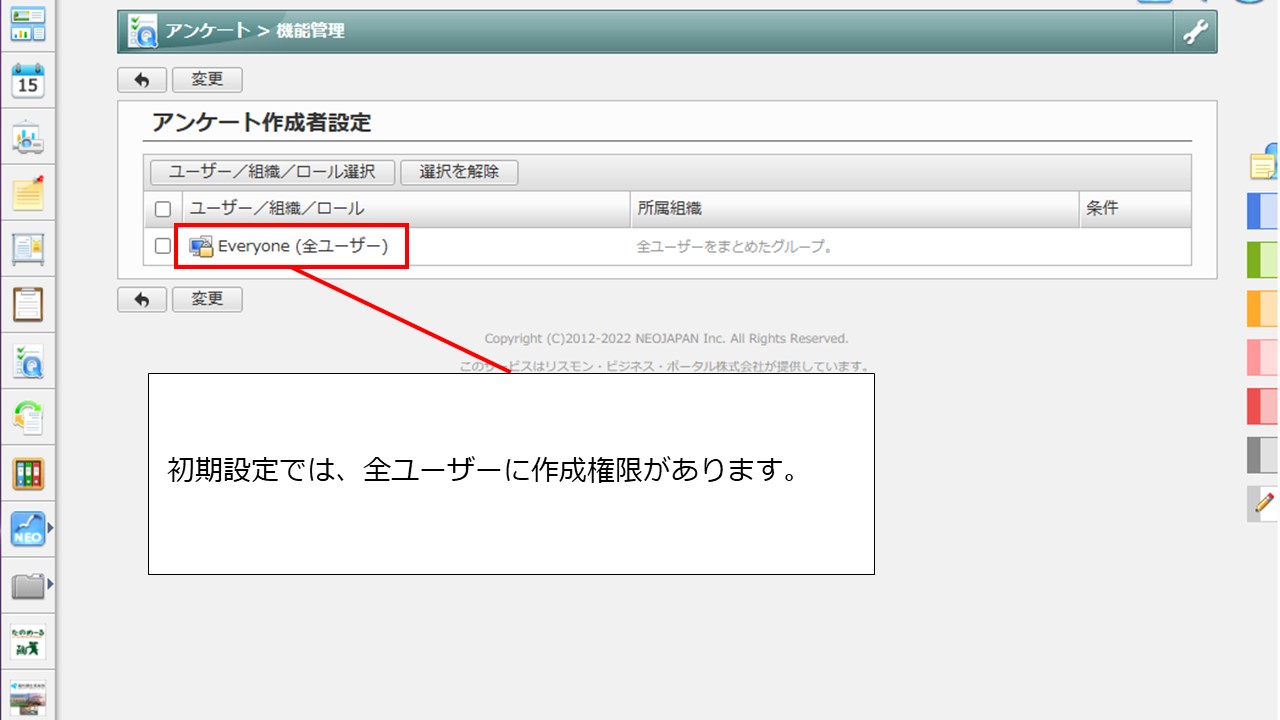
Task: Open the landscape photo shortcut at sidebar bottom
Action: click(x=28, y=697)
